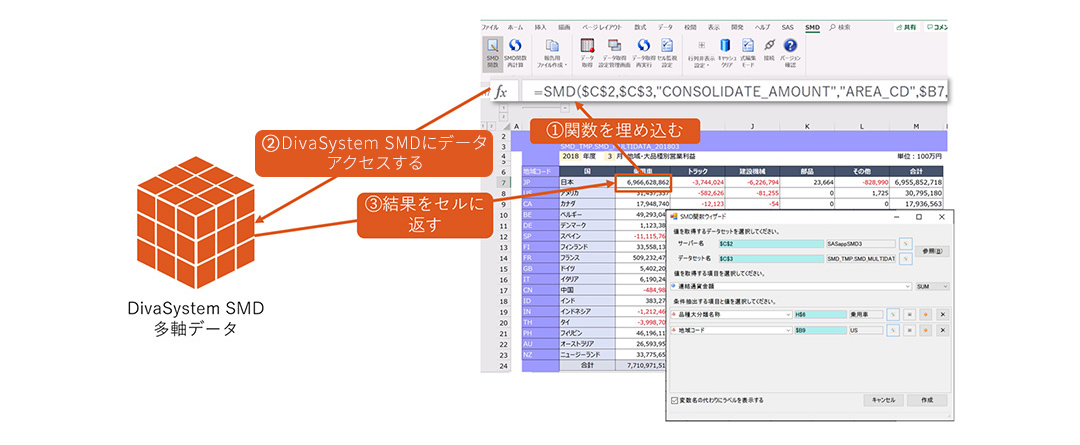Open the 報告用ファイル作成 ribbon button
This screenshot has width=1080, height=445.
(554, 53)
